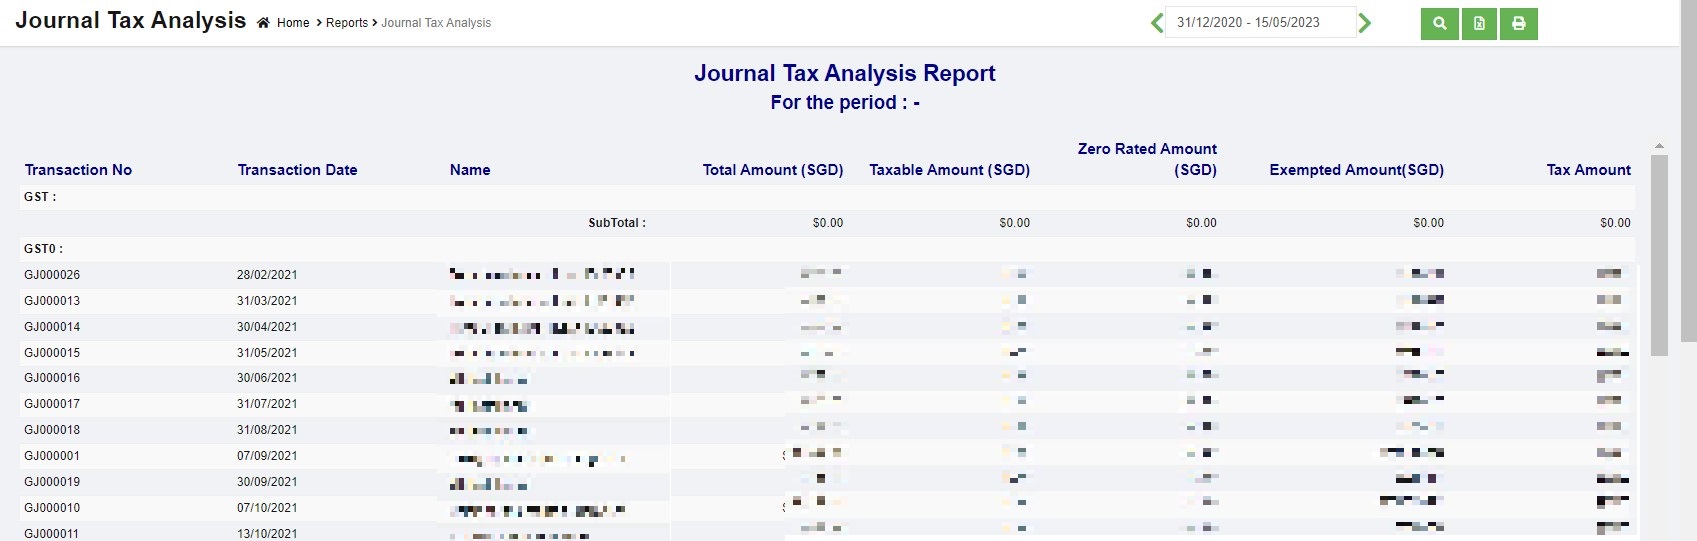Click the report table vertical scrollbar thumb

(x=1659, y=255)
